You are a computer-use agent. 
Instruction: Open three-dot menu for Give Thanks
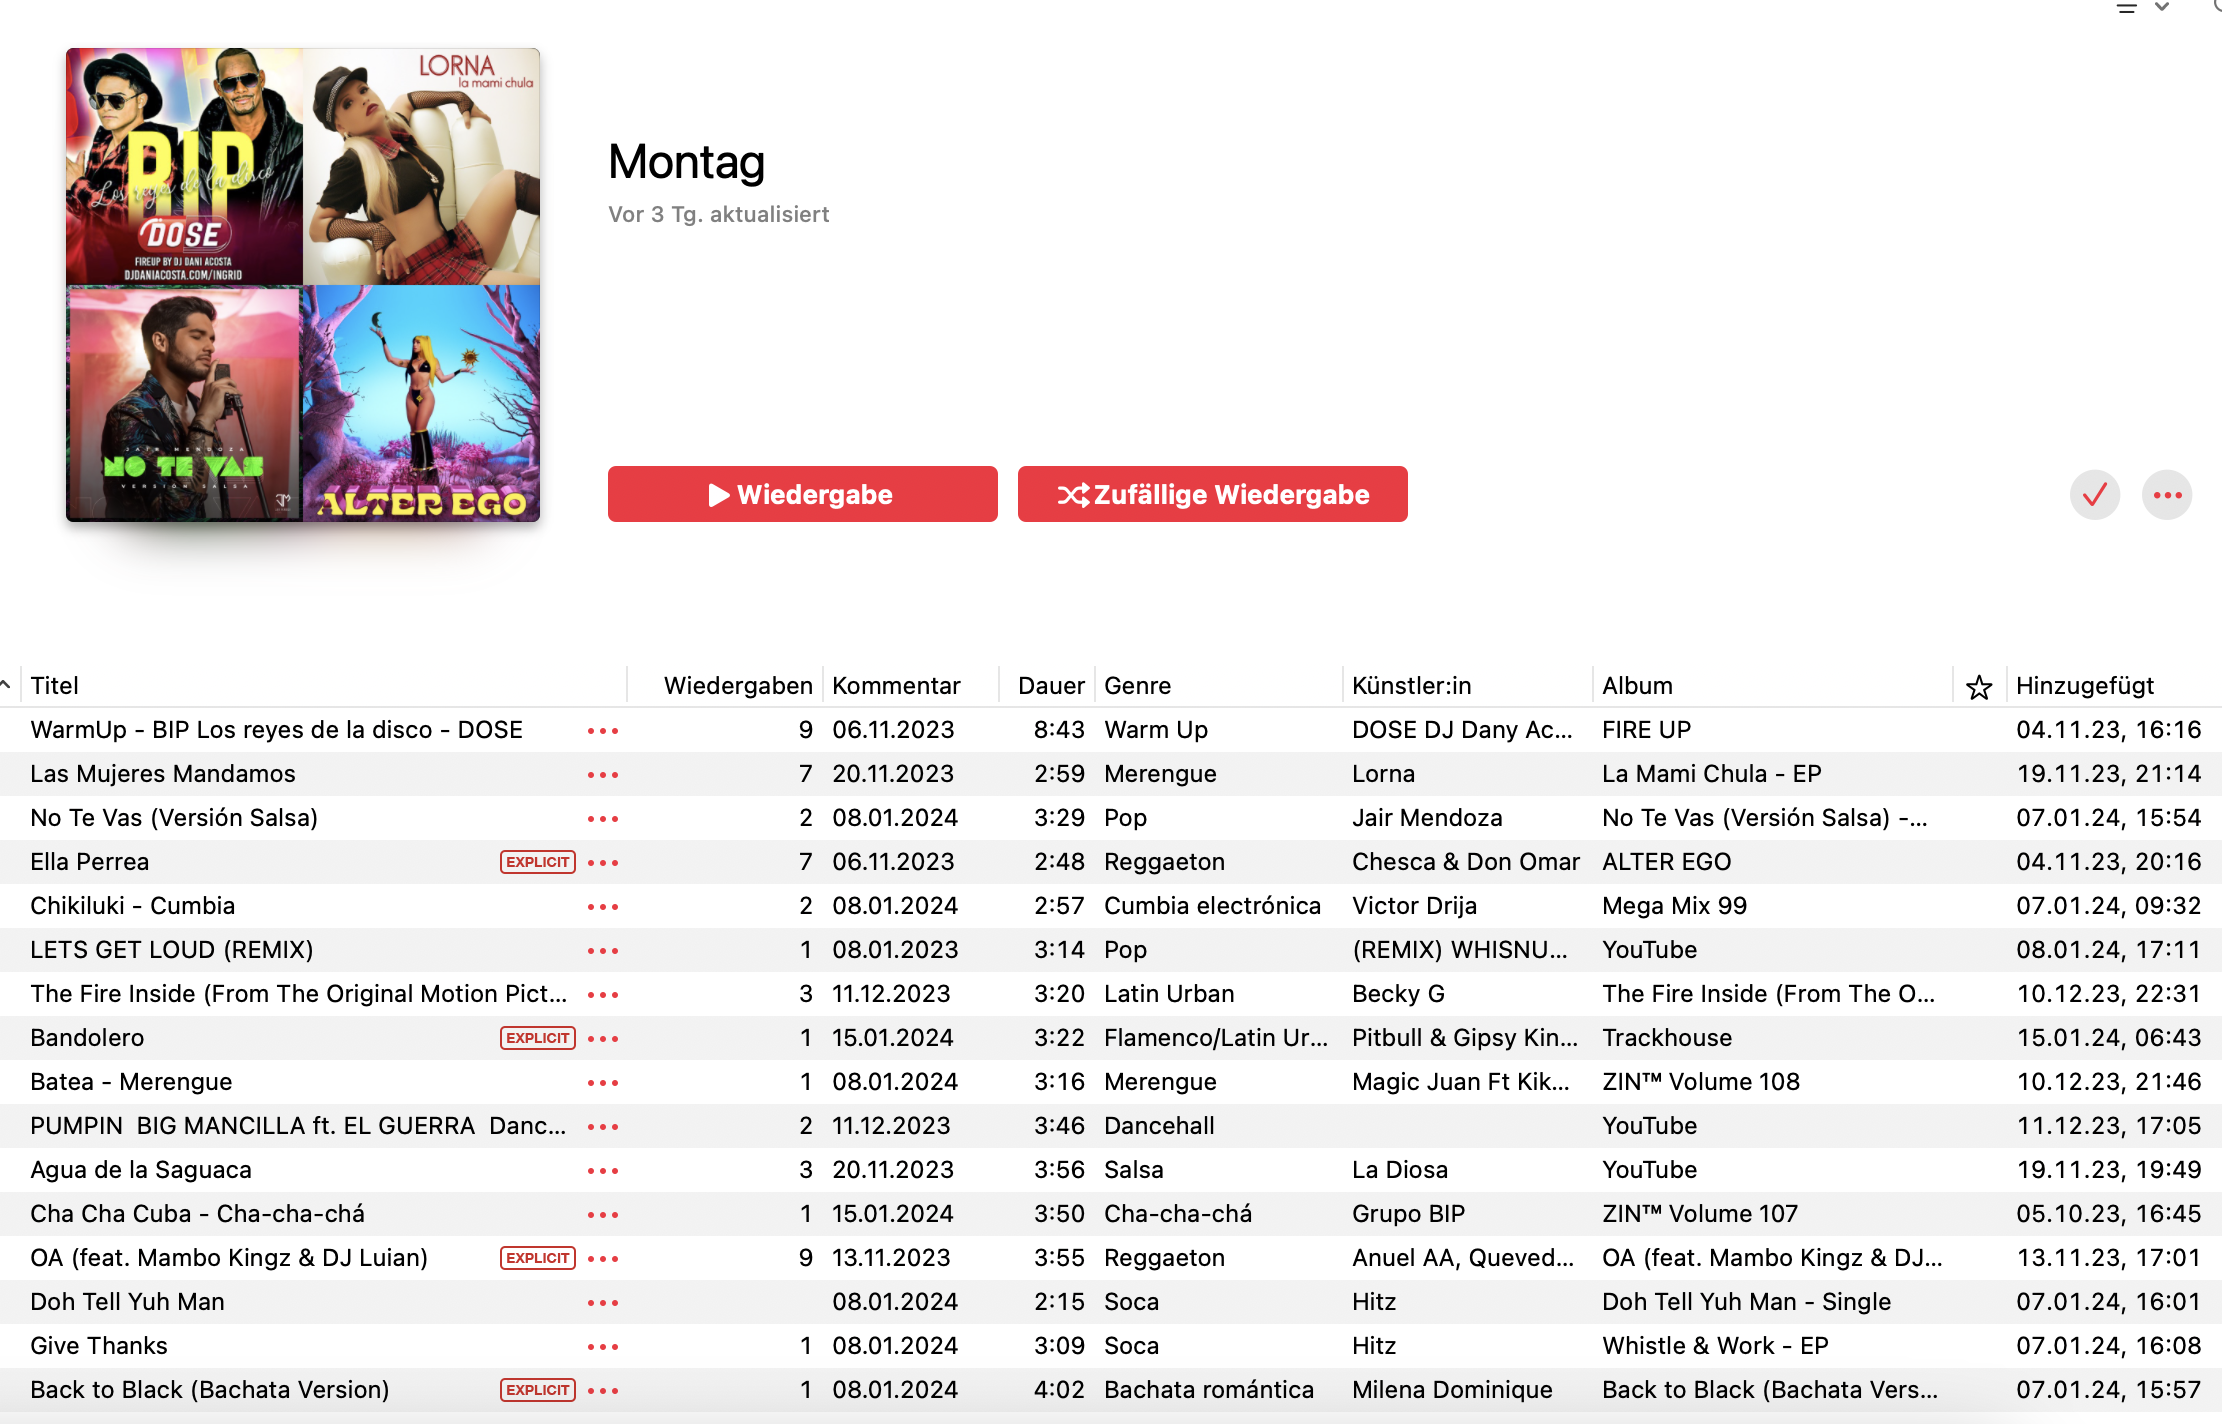click(x=603, y=1347)
